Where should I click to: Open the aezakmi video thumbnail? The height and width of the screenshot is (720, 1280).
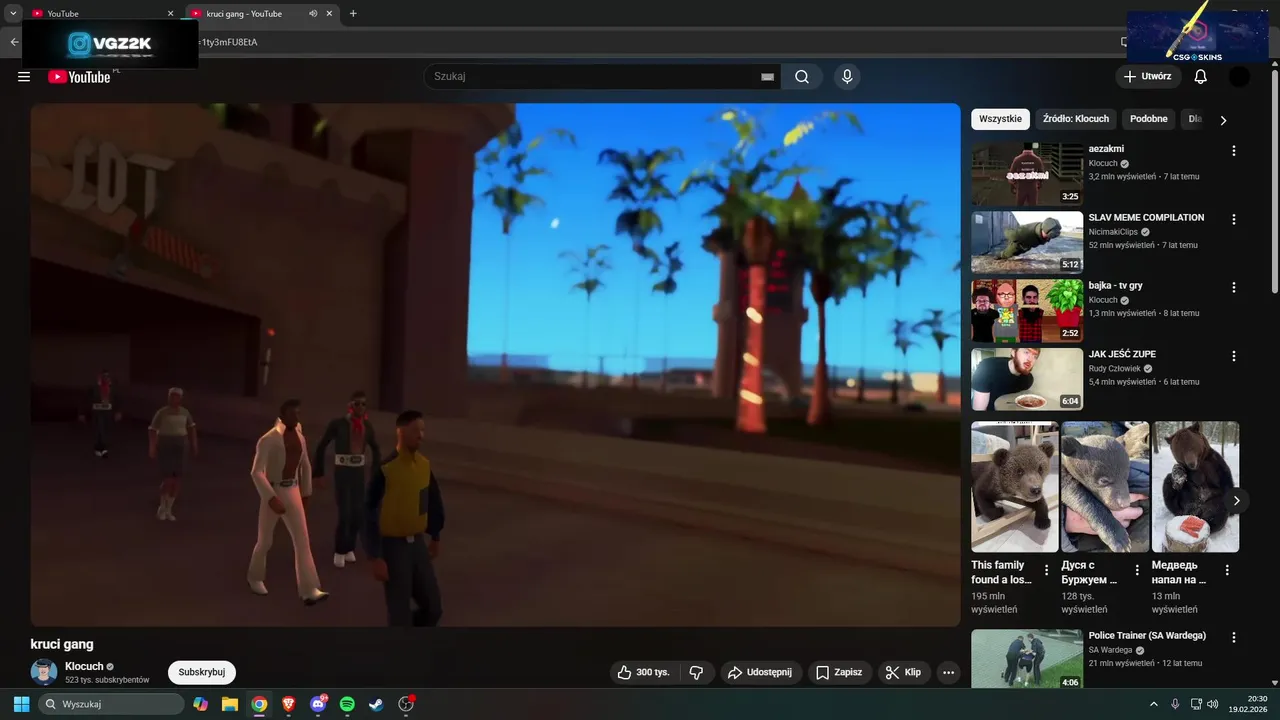coord(1027,174)
